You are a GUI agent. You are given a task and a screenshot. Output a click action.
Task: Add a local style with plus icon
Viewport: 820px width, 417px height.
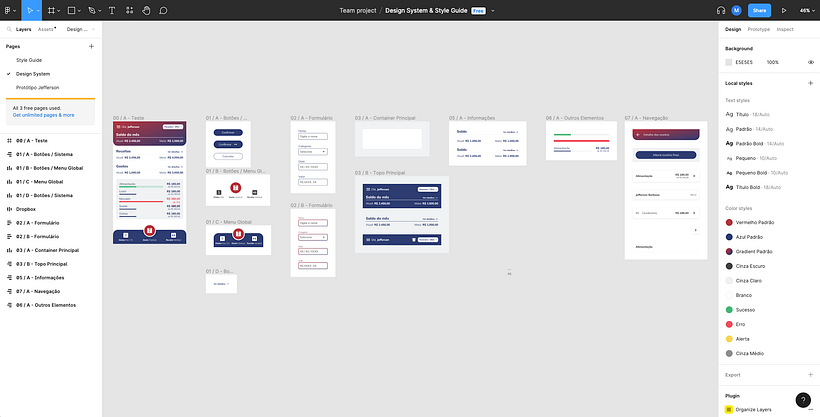(811, 83)
